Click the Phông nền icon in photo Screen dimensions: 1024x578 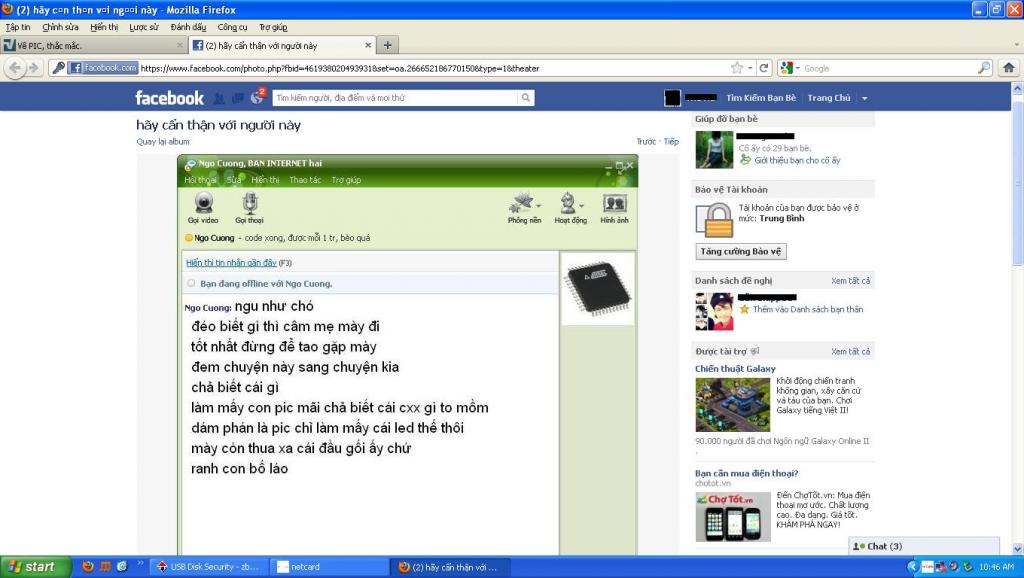(522, 204)
